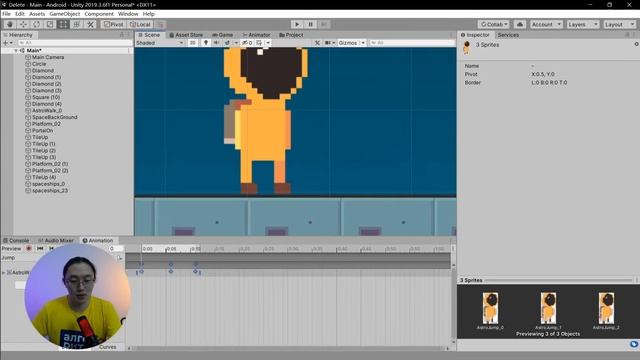This screenshot has height=360, width=640.
Task: Select the Hand tool in toolbar
Action: tap(10, 24)
